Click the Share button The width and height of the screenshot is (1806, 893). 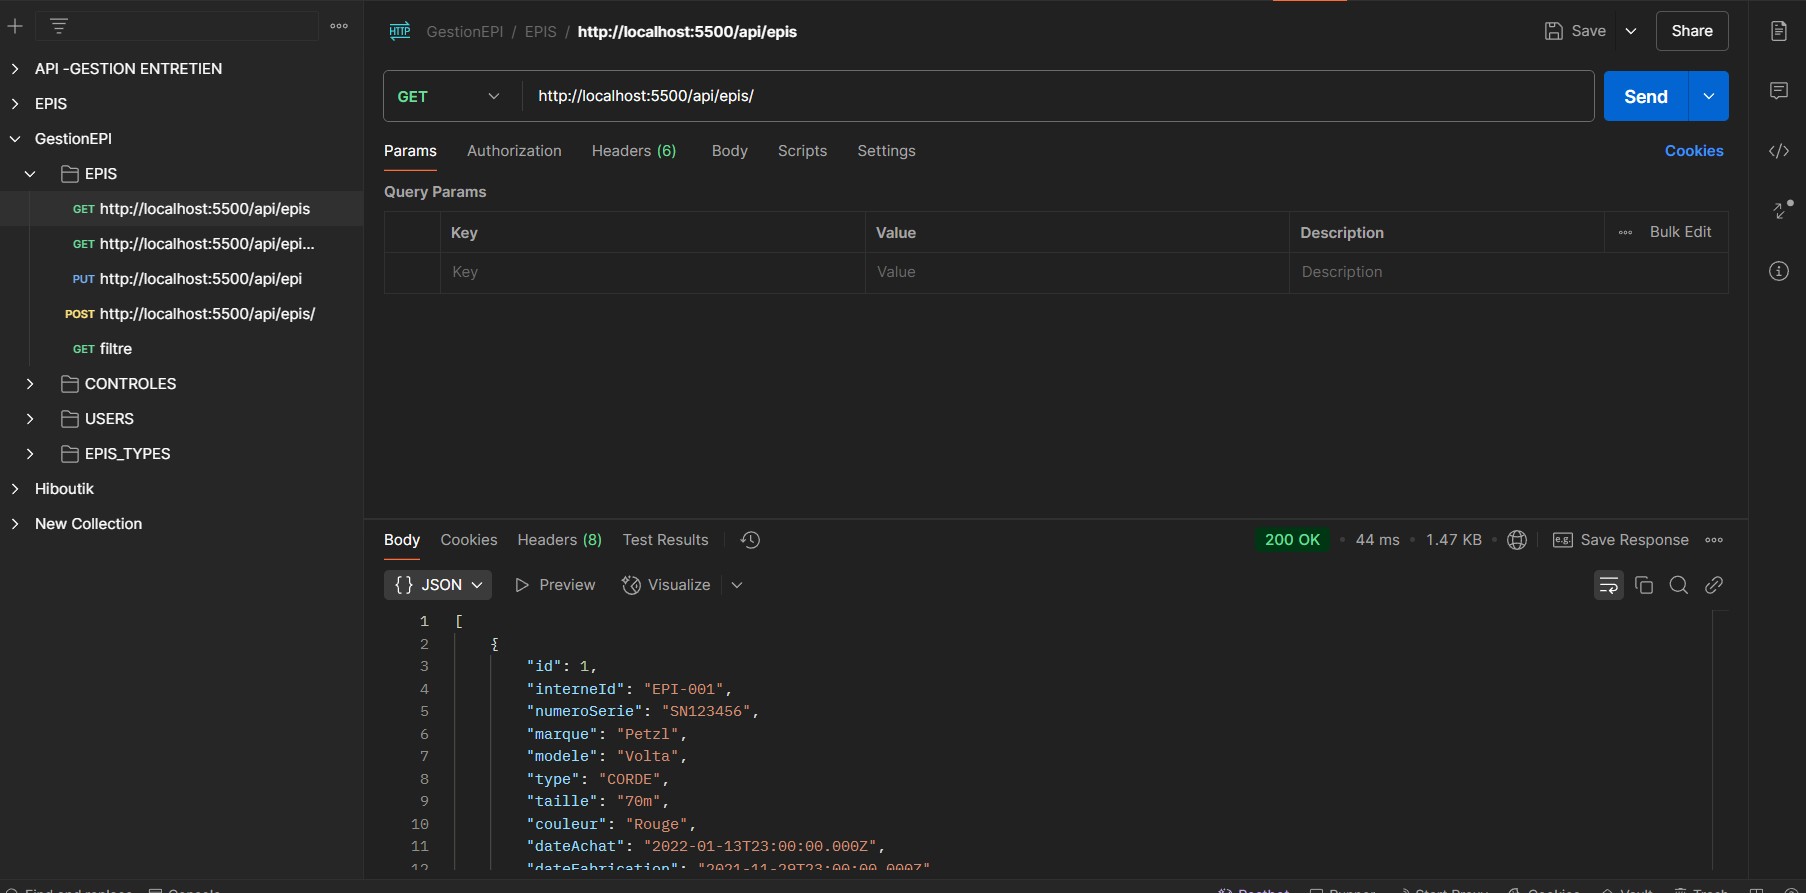(1692, 31)
